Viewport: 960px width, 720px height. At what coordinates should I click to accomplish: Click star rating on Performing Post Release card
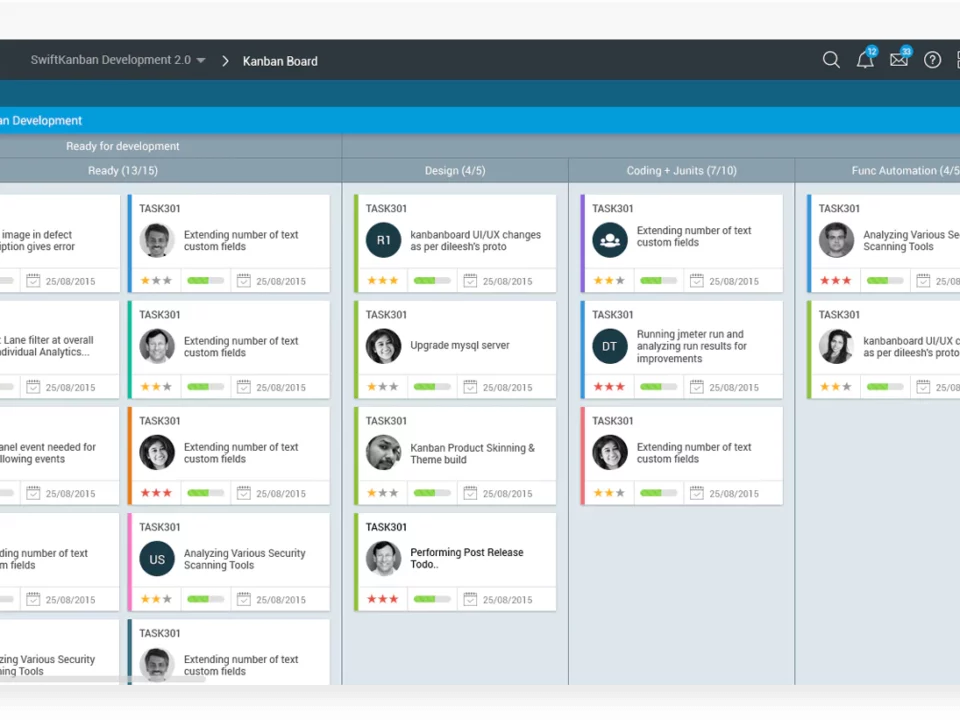383,599
